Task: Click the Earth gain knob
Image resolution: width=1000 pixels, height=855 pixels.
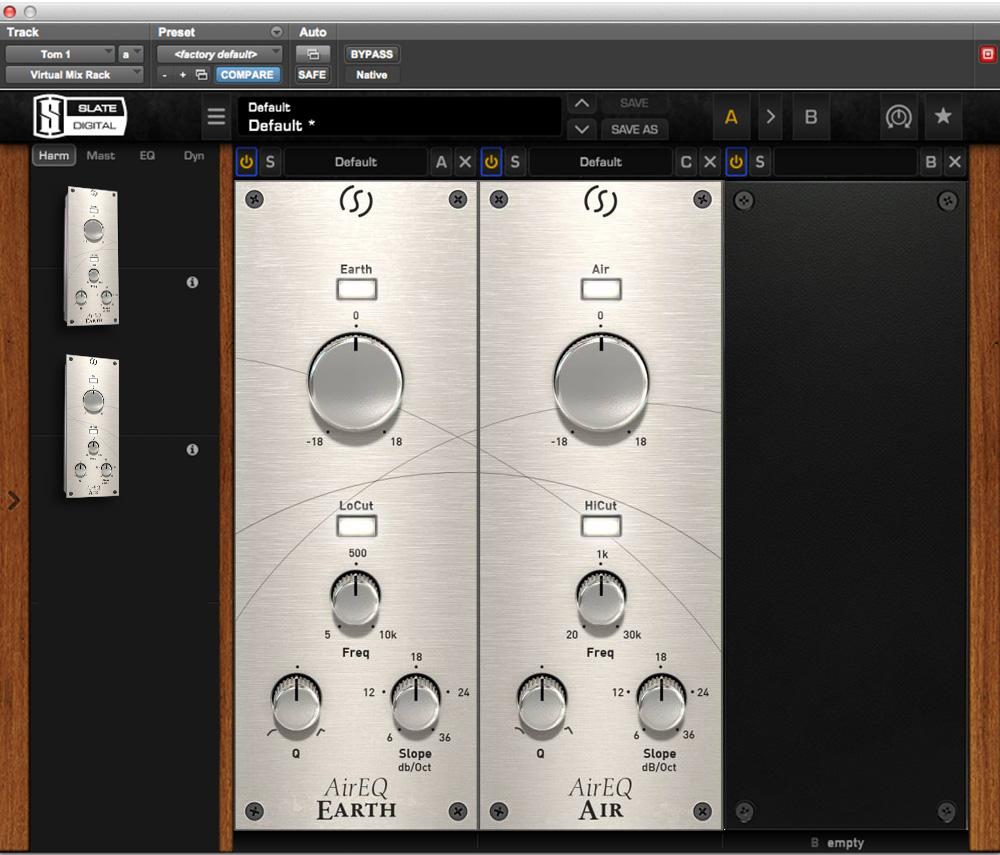Action: pos(356,383)
